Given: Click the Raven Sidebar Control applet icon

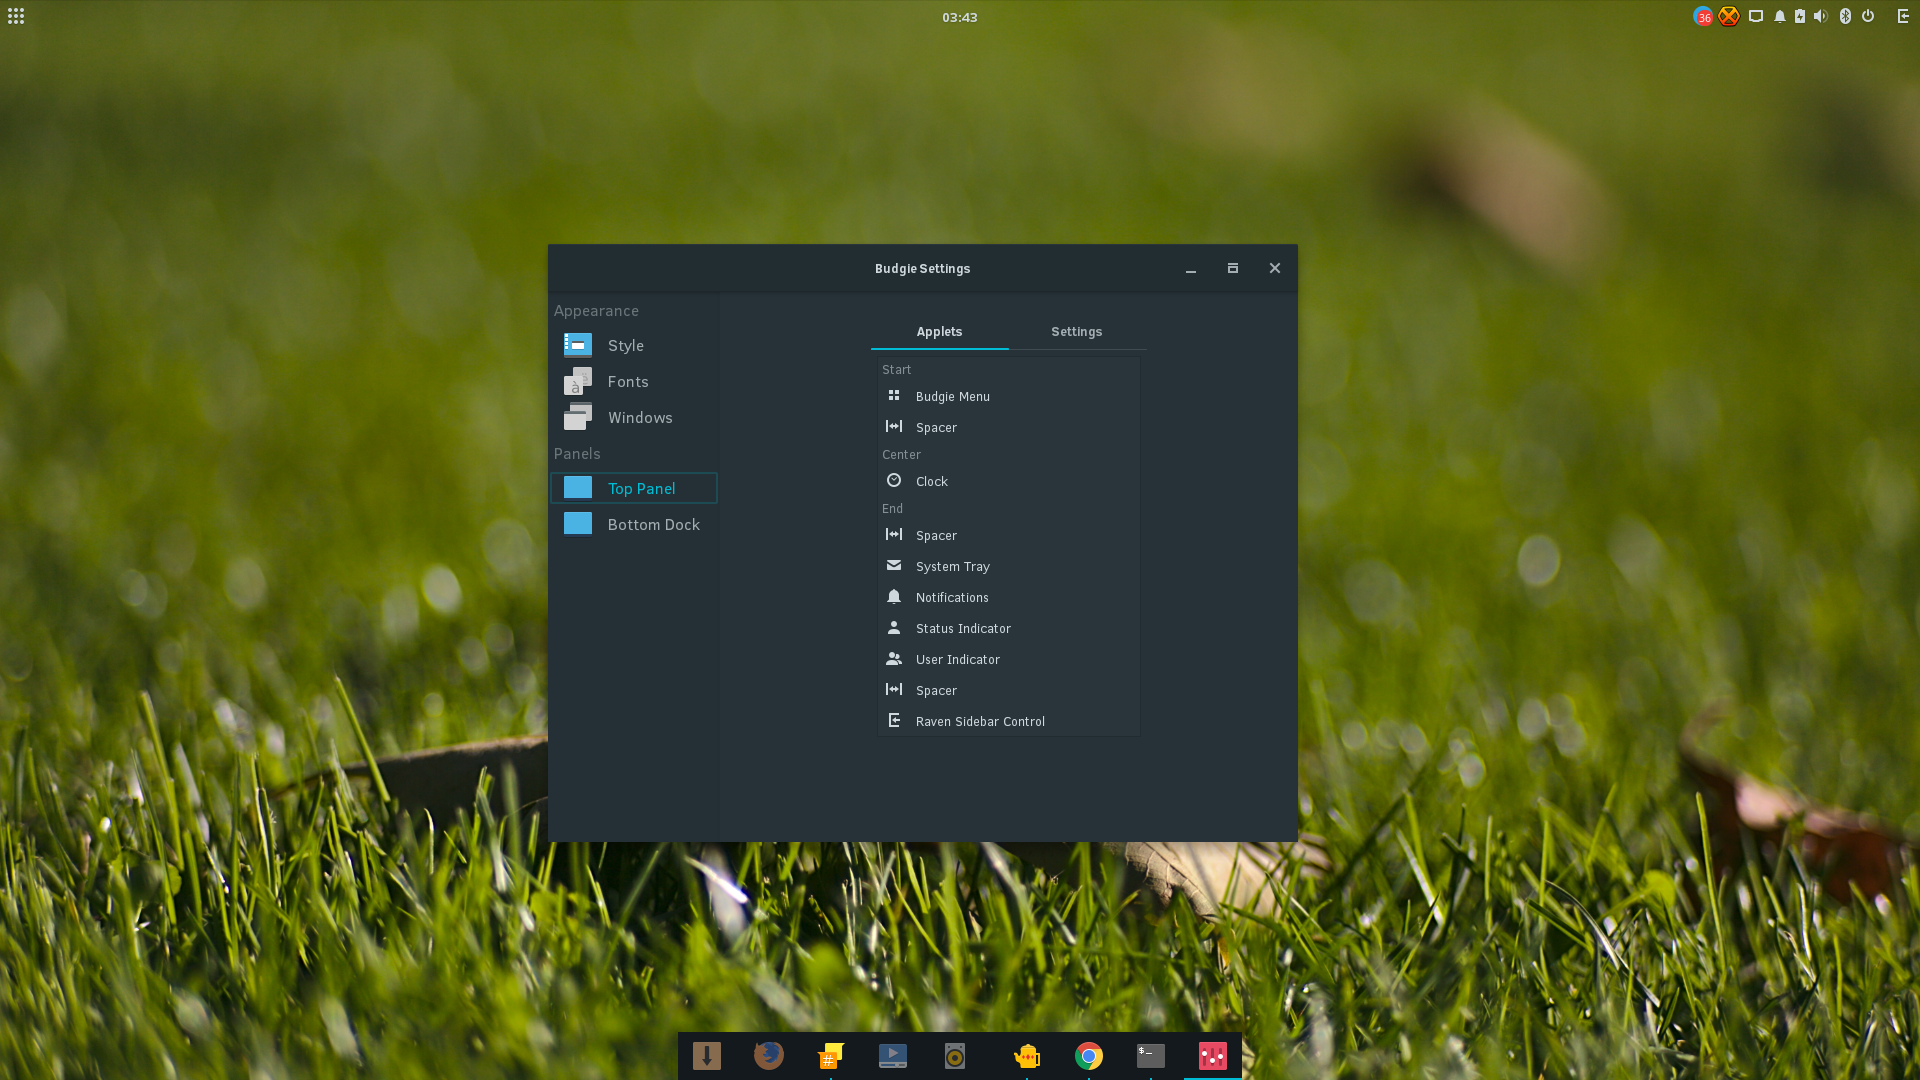Looking at the screenshot, I should (x=894, y=721).
